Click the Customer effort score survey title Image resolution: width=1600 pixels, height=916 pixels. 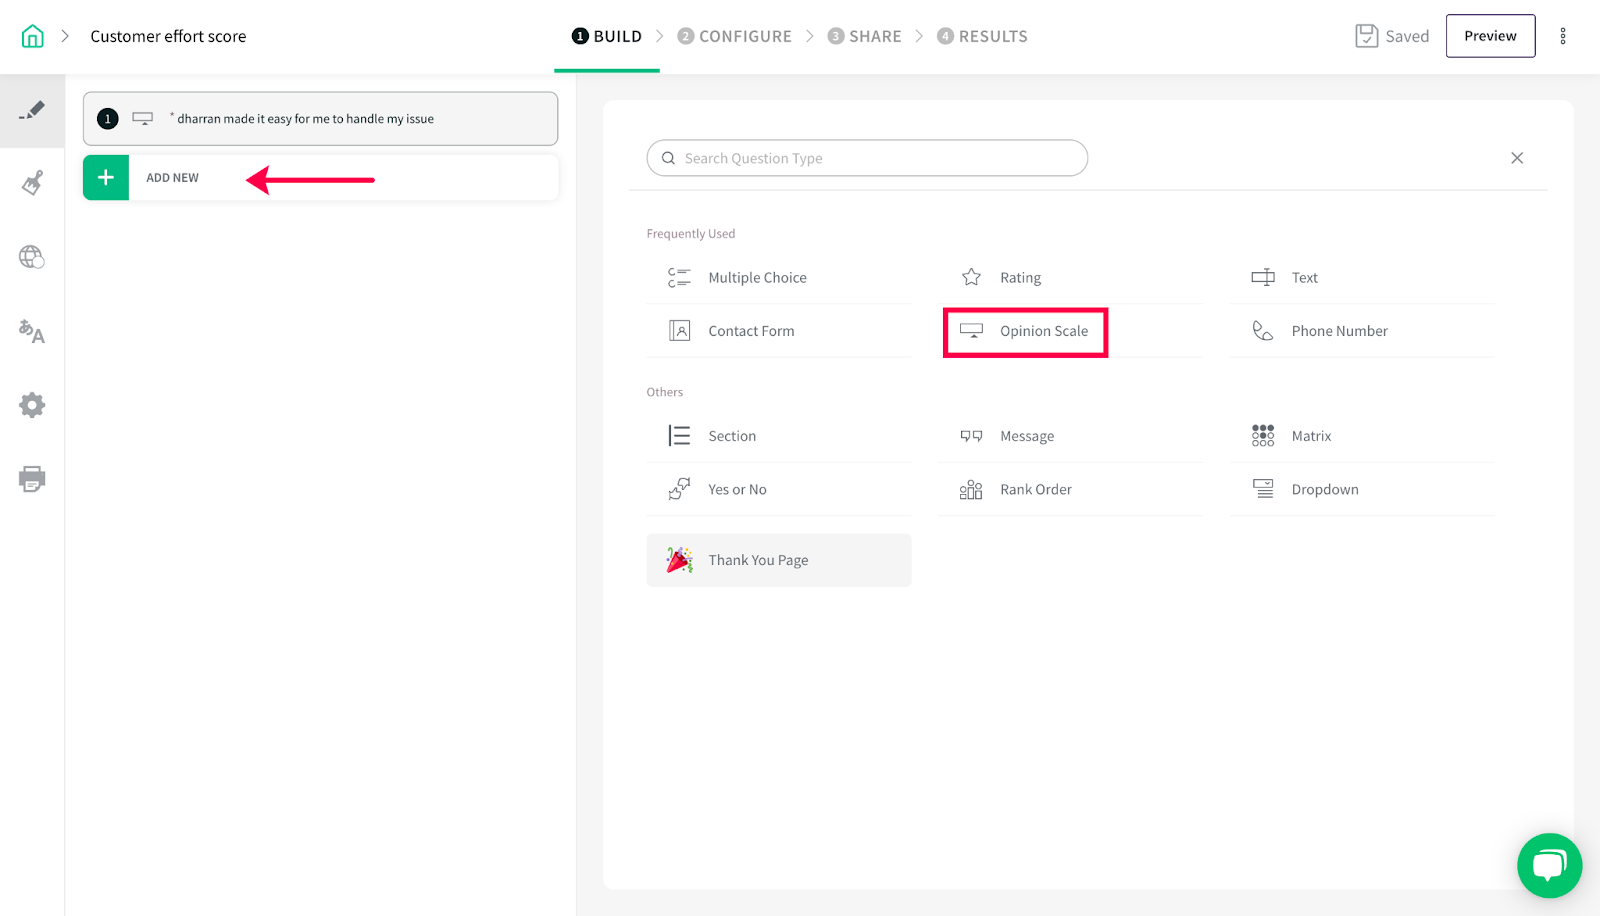(x=168, y=36)
